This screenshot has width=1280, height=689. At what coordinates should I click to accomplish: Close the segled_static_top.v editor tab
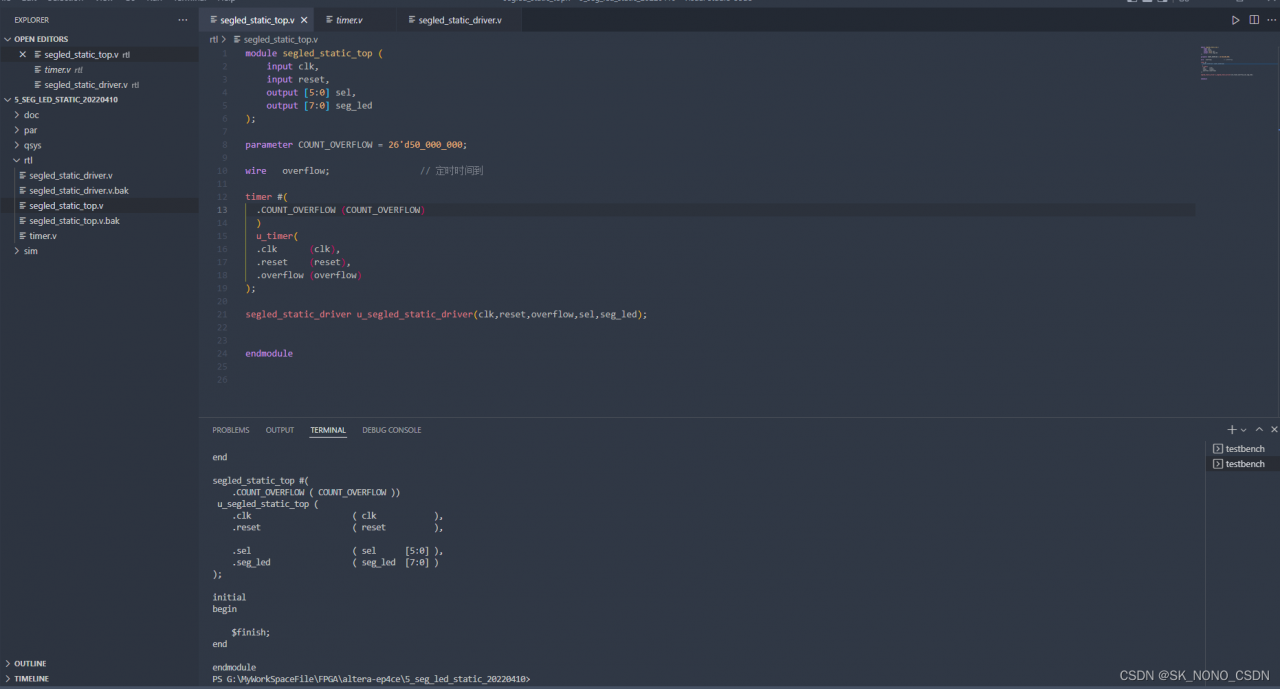tap(304, 20)
